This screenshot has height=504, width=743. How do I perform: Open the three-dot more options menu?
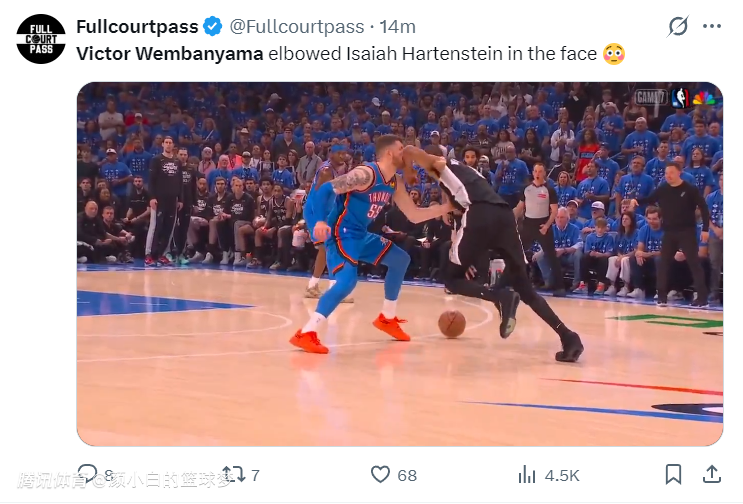tap(712, 27)
